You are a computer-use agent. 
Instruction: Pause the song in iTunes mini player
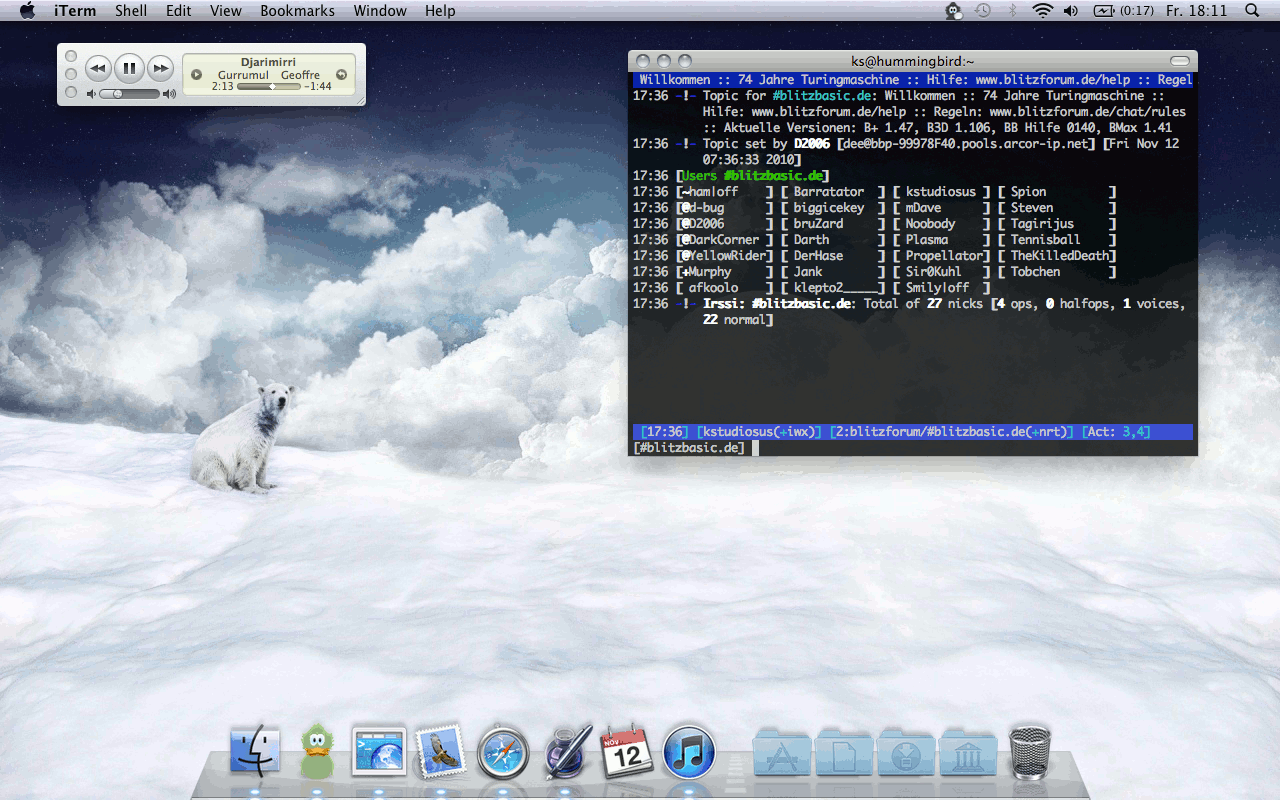tap(129, 69)
